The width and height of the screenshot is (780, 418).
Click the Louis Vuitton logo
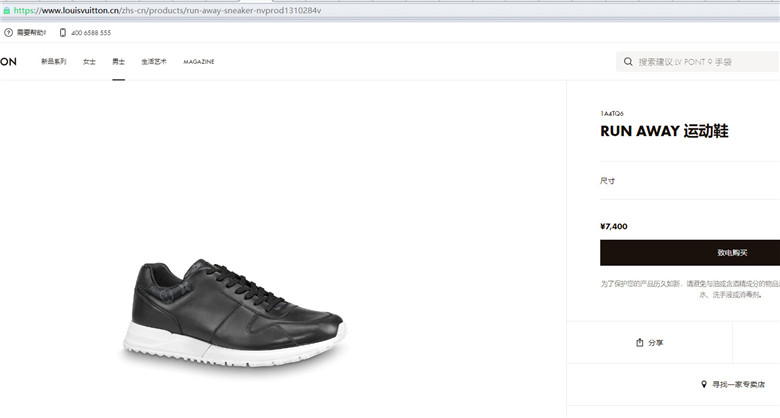click(8, 62)
